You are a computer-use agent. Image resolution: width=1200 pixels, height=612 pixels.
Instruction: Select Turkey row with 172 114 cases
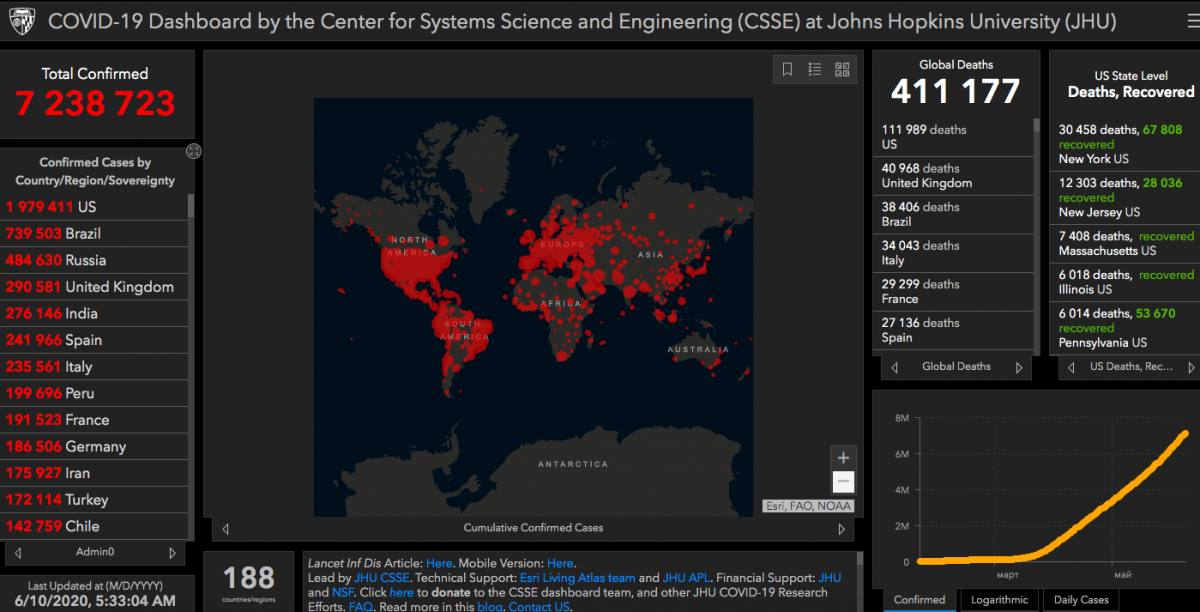point(94,500)
